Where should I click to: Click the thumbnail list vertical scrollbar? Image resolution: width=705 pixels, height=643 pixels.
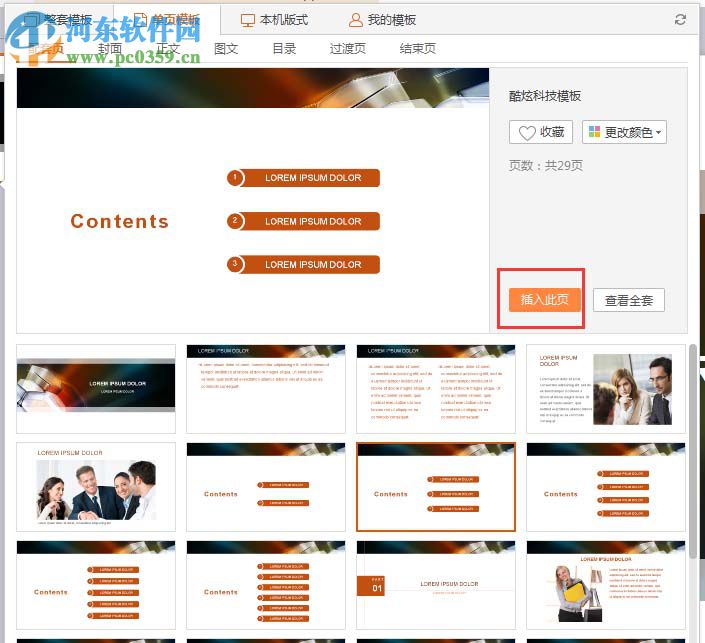click(693, 452)
